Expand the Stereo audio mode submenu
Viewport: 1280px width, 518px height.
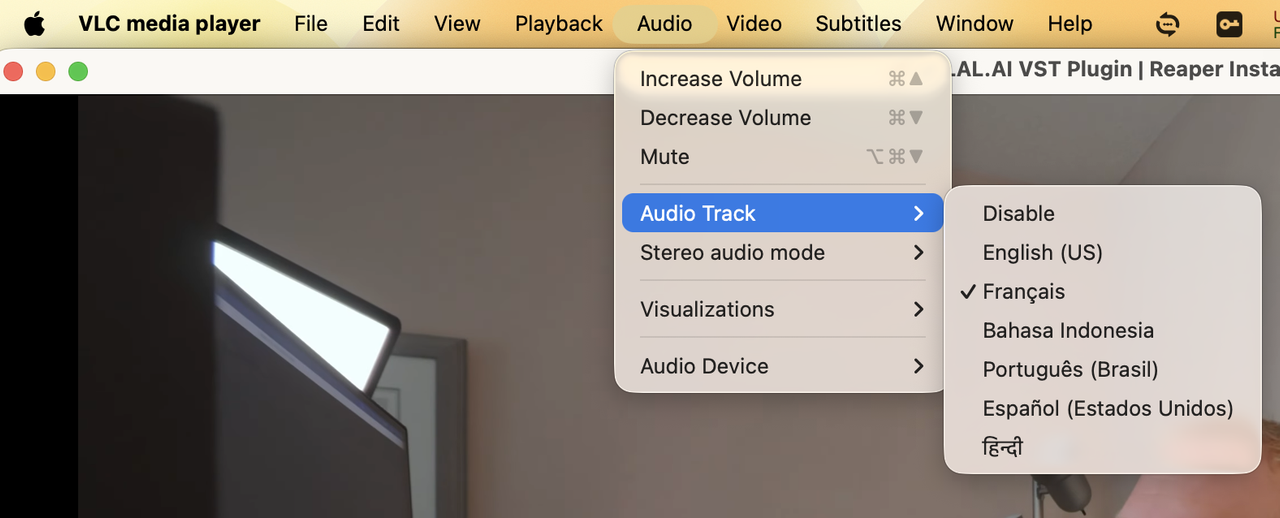click(782, 252)
